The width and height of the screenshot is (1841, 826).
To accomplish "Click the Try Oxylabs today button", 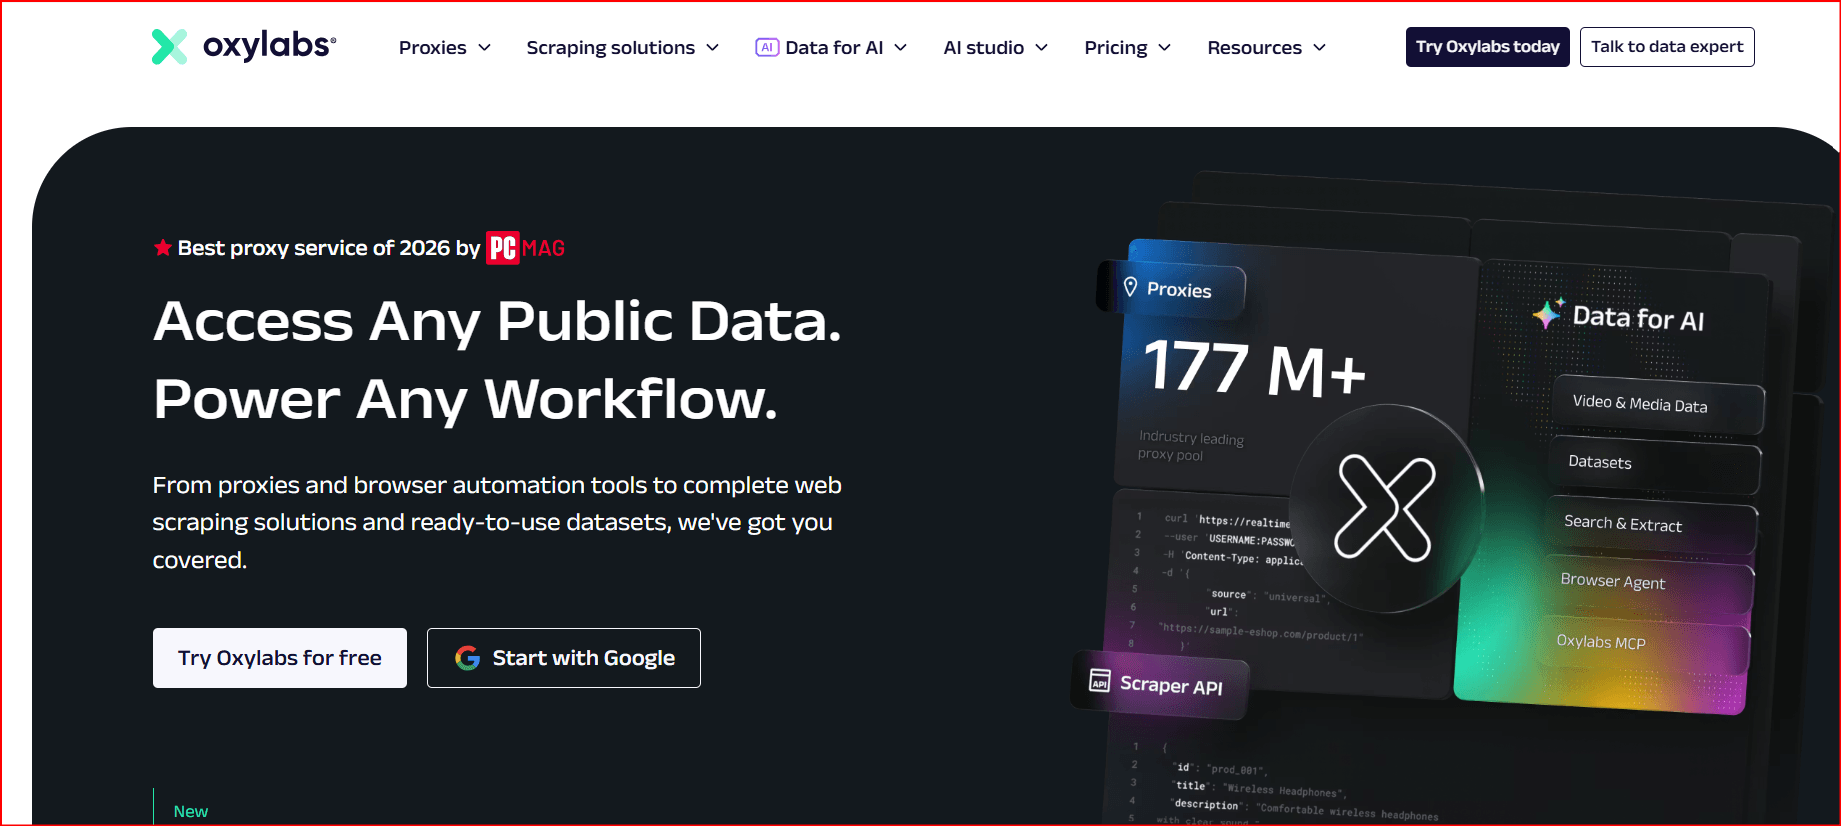I will pos(1487,47).
